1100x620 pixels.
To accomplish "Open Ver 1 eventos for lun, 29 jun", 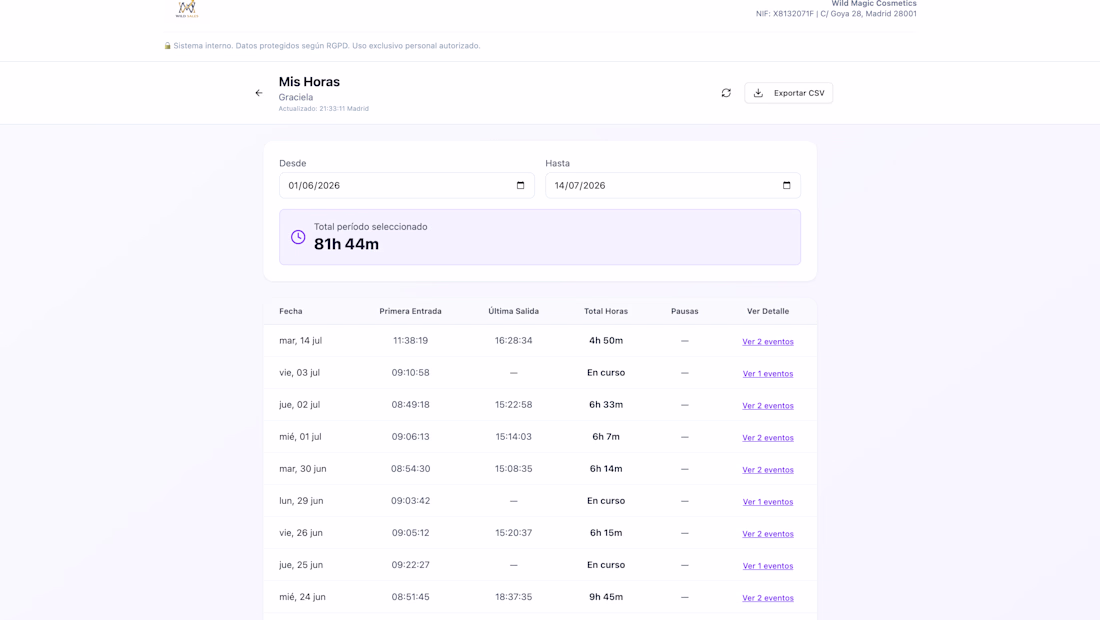I will pyautogui.click(x=767, y=501).
